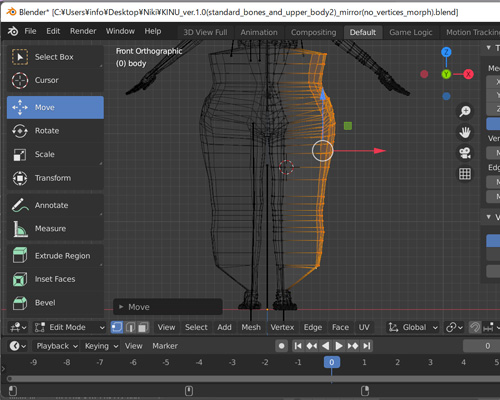Open Global transform orientation dropdown
The height and width of the screenshot is (400, 500).
tap(413, 327)
